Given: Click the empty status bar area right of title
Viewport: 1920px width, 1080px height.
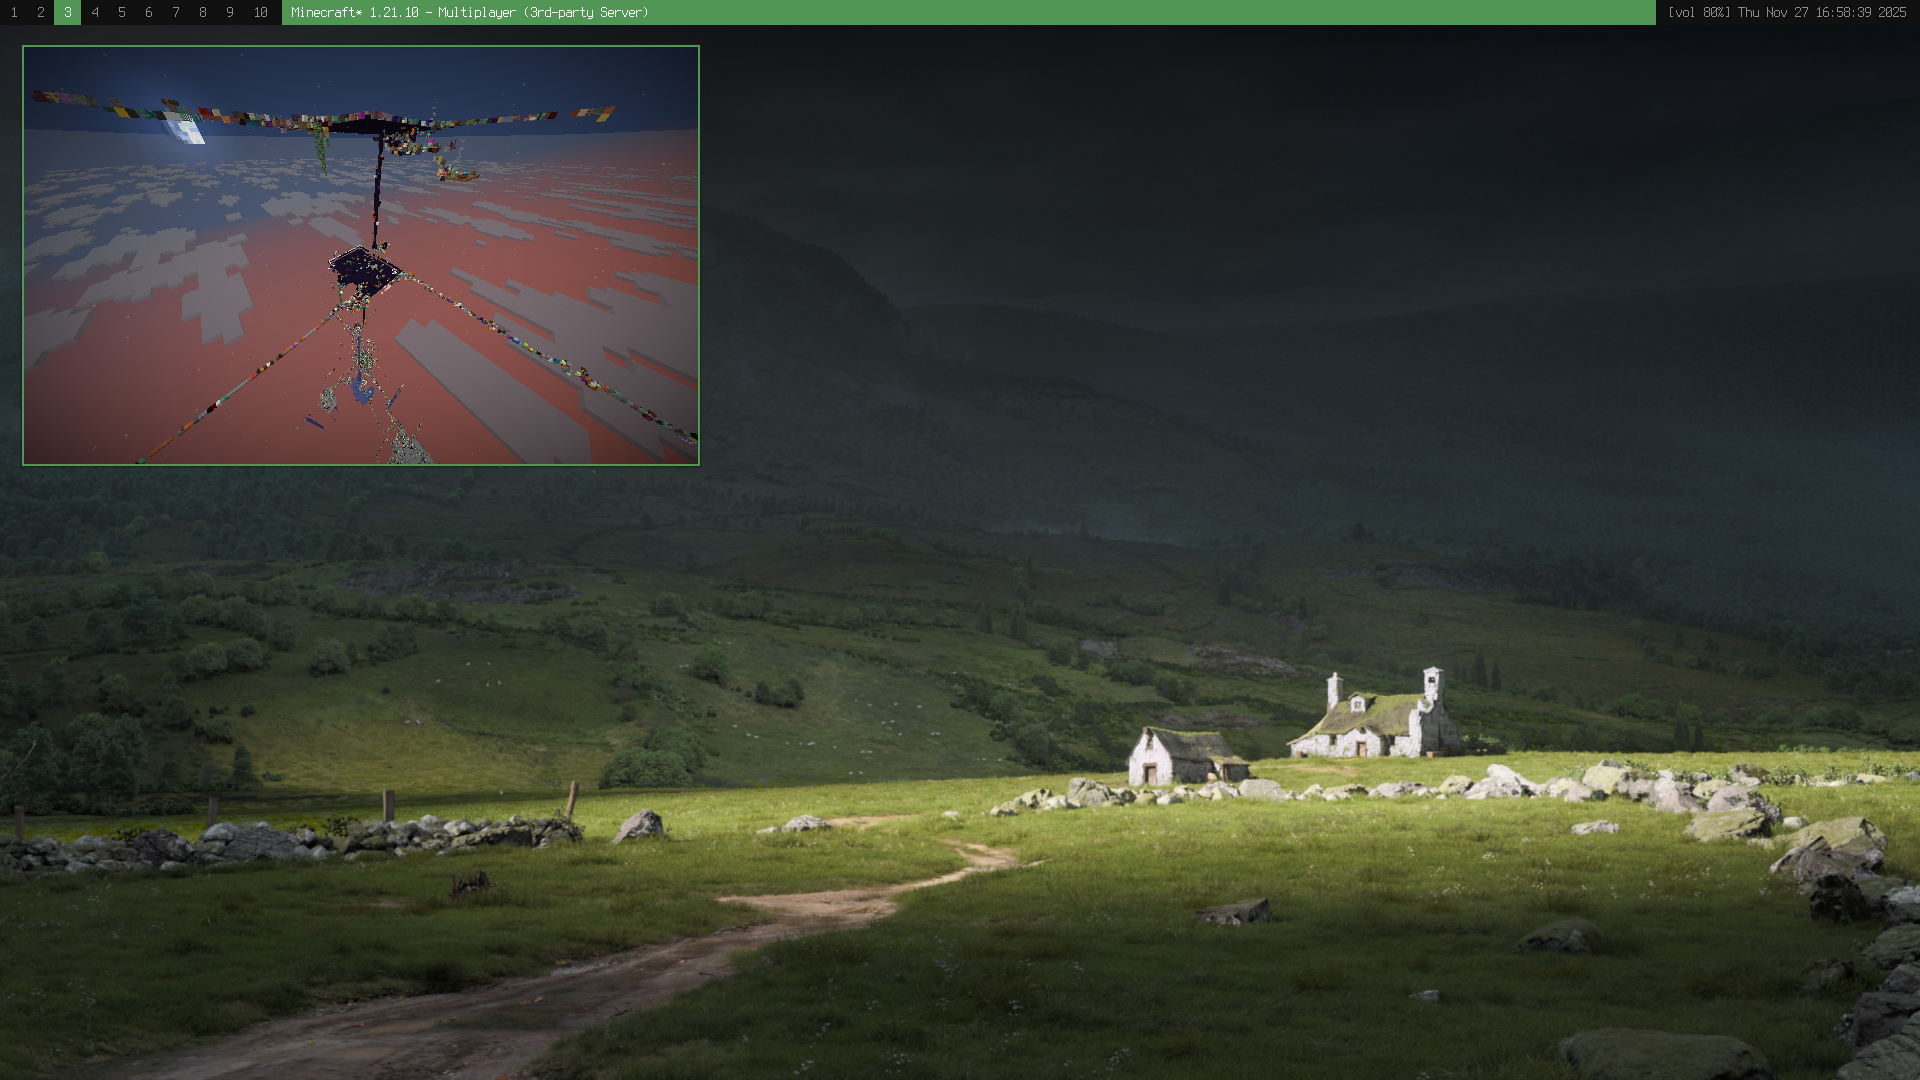Looking at the screenshot, I should coord(1150,12).
